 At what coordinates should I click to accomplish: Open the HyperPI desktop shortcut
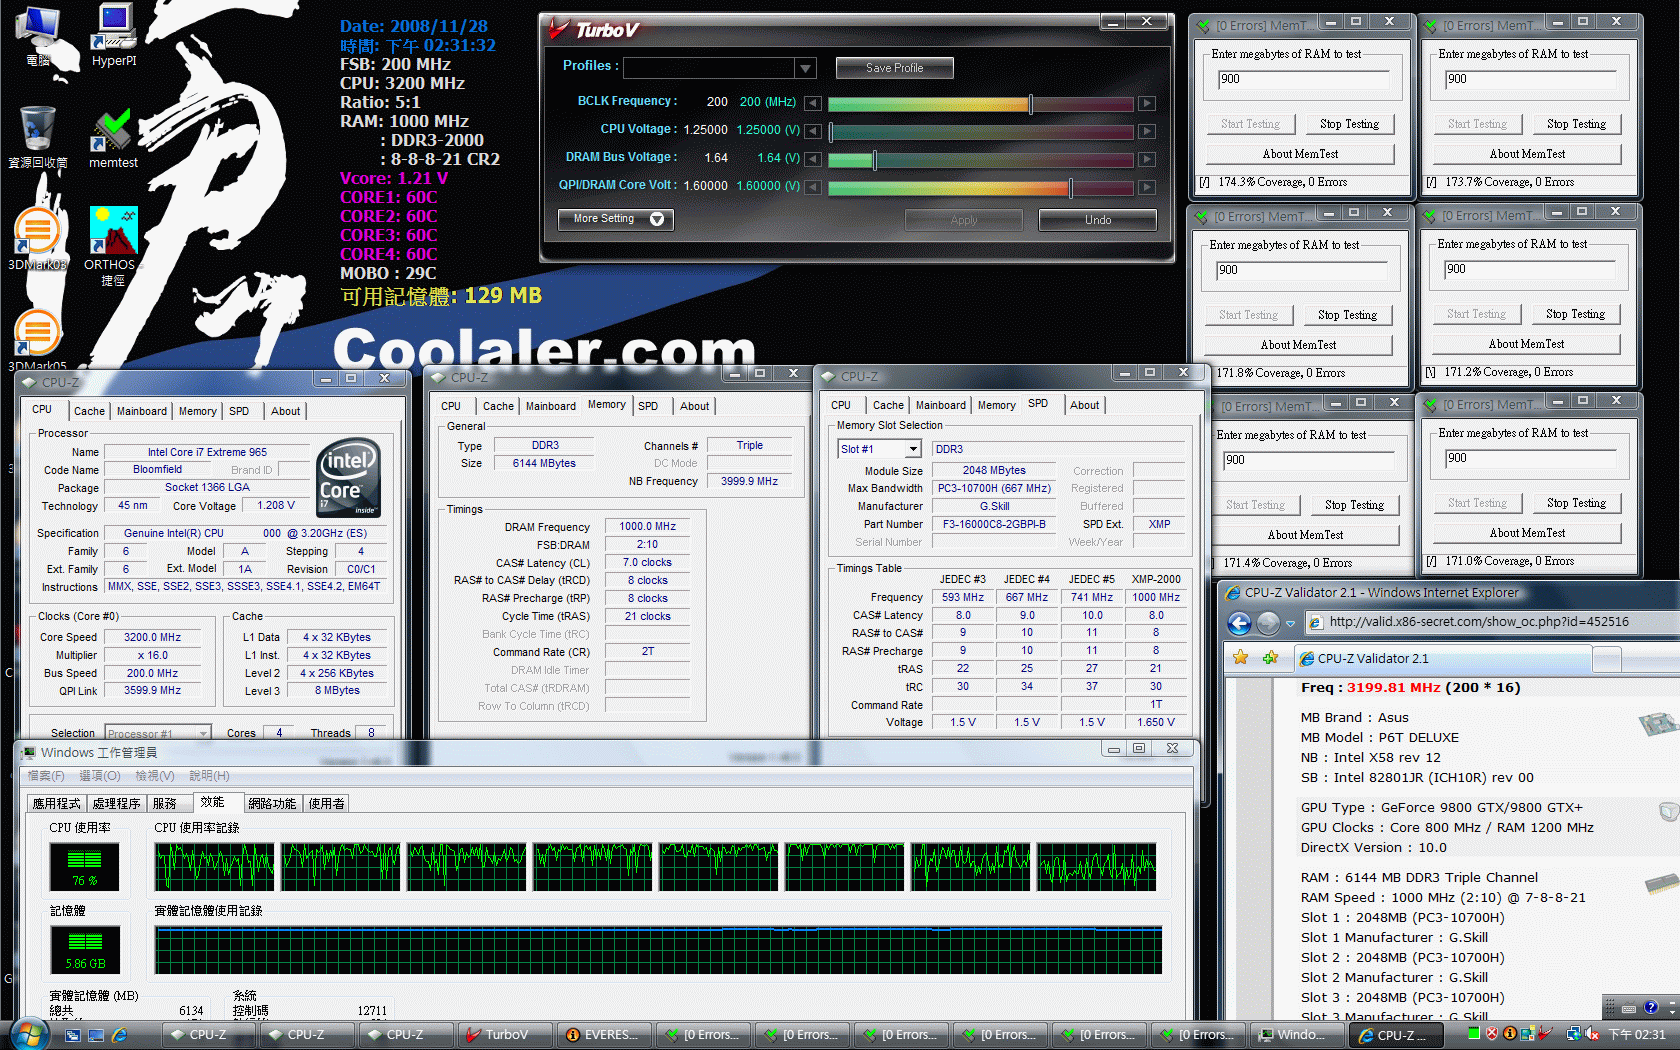tap(114, 36)
